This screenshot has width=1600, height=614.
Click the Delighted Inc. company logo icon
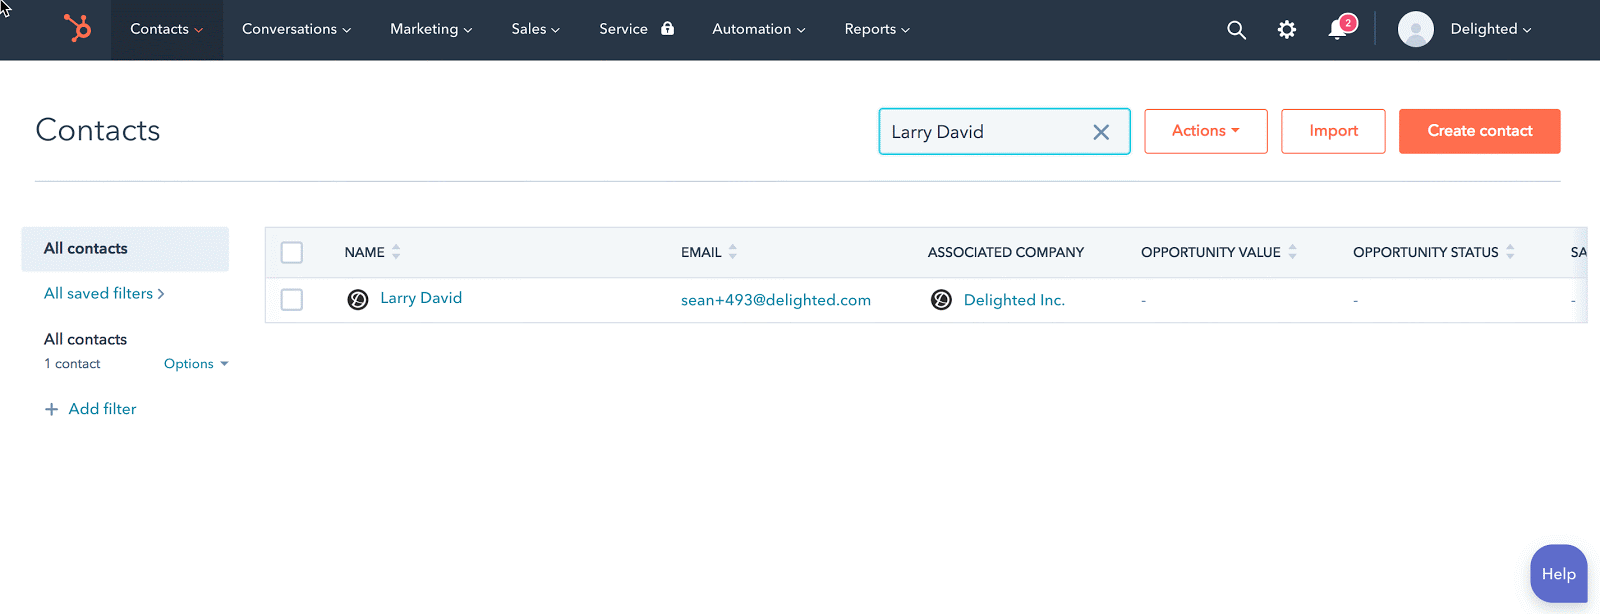pyautogui.click(x=941, y=300)
